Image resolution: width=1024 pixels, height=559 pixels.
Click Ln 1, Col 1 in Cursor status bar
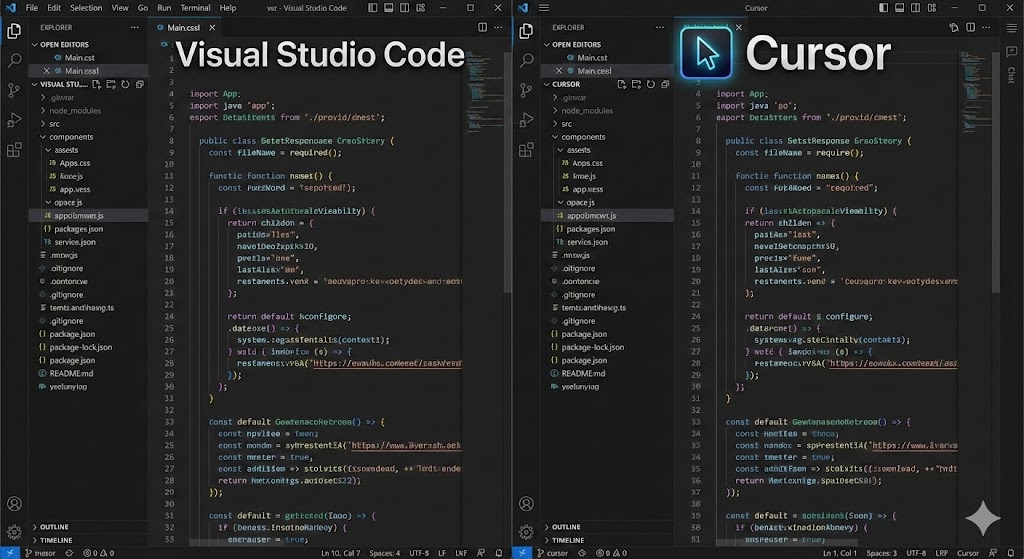(x=840, y=553)
